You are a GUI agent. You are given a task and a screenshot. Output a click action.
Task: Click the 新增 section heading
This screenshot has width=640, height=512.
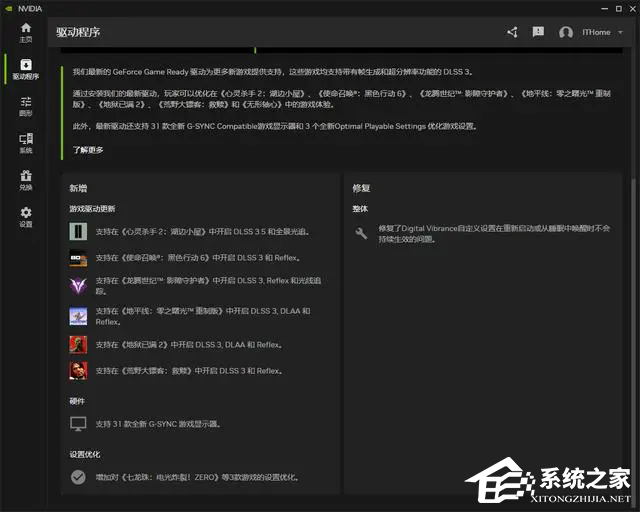[x=78, y=188]
